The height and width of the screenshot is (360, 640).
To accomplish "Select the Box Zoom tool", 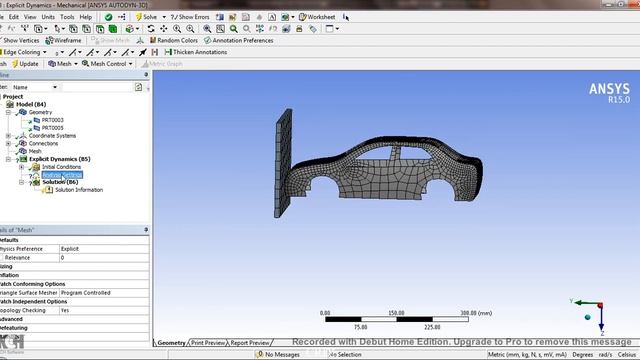I will [x=190, y=29].
